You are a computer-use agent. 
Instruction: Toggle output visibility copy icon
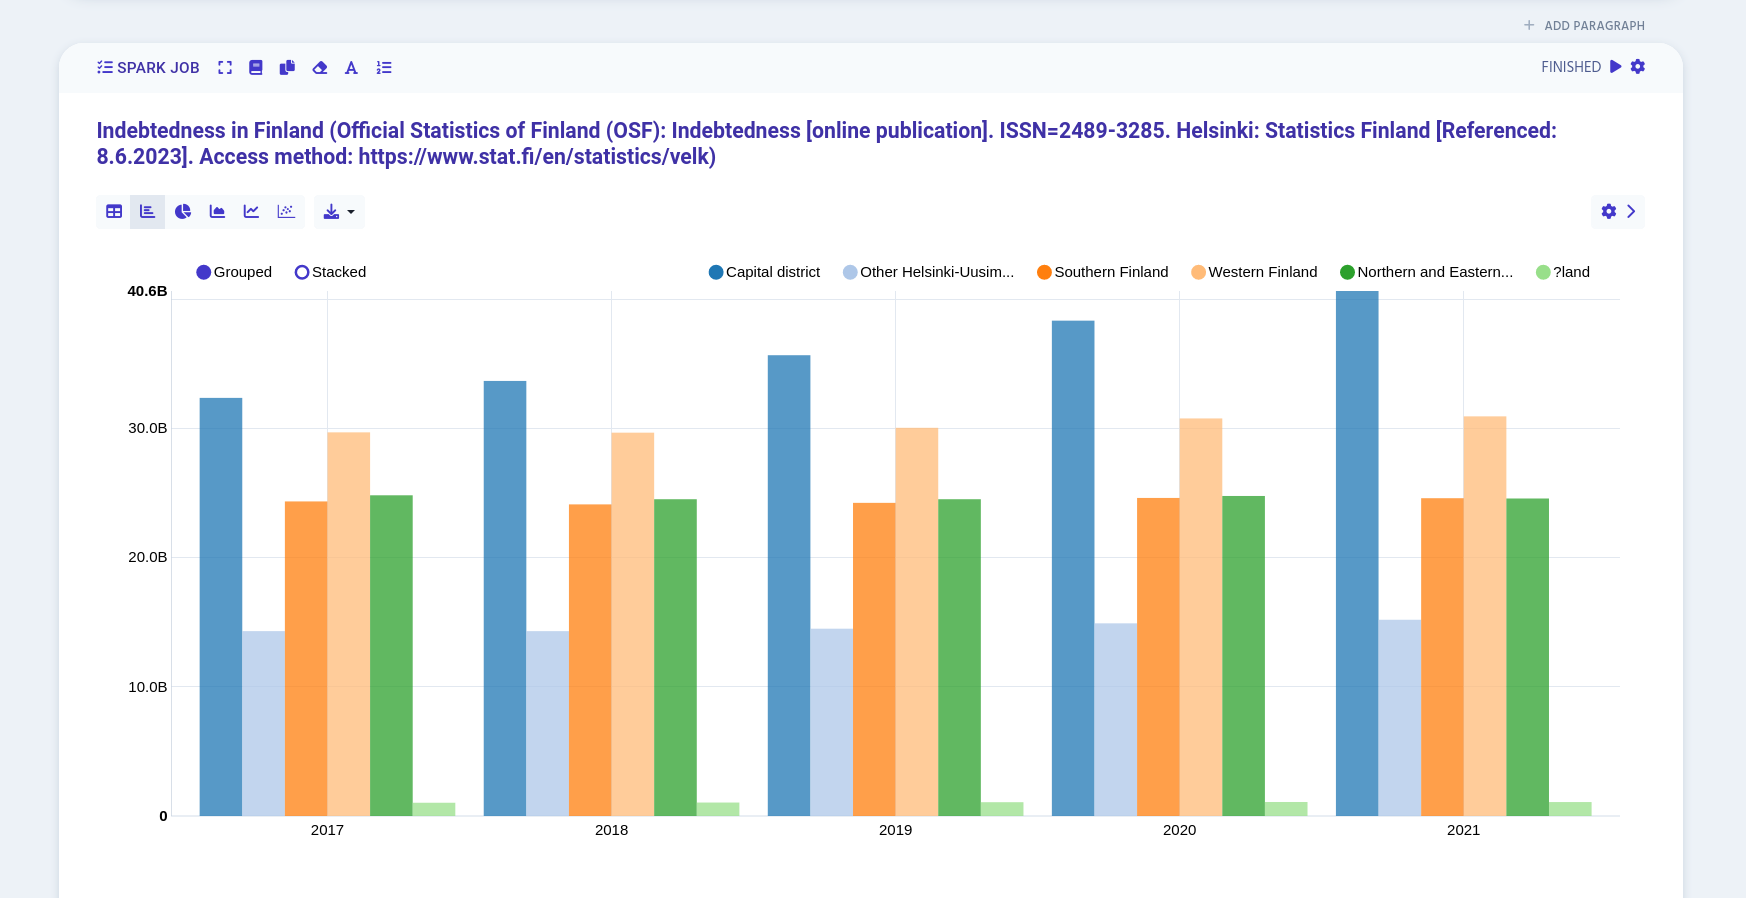(x=287, y=68)
